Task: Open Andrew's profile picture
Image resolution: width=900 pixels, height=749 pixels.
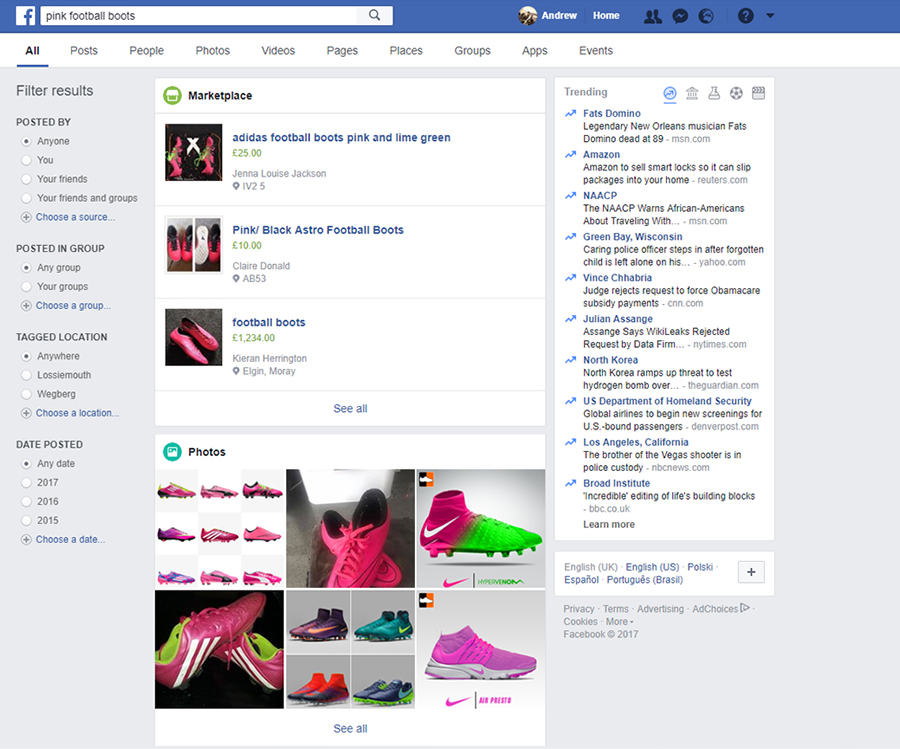Action: (527, 15)
